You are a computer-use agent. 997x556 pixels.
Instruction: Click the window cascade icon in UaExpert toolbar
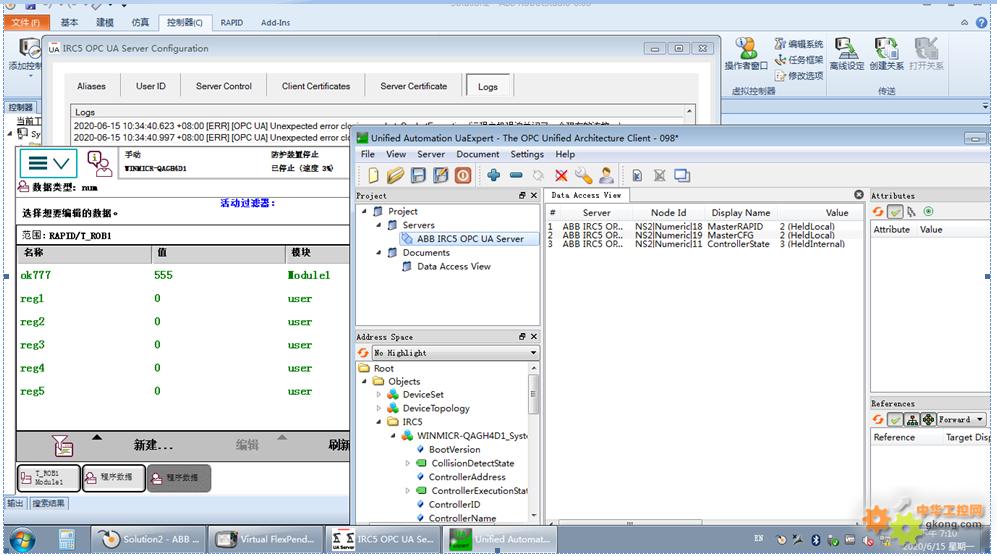[682, 176]
